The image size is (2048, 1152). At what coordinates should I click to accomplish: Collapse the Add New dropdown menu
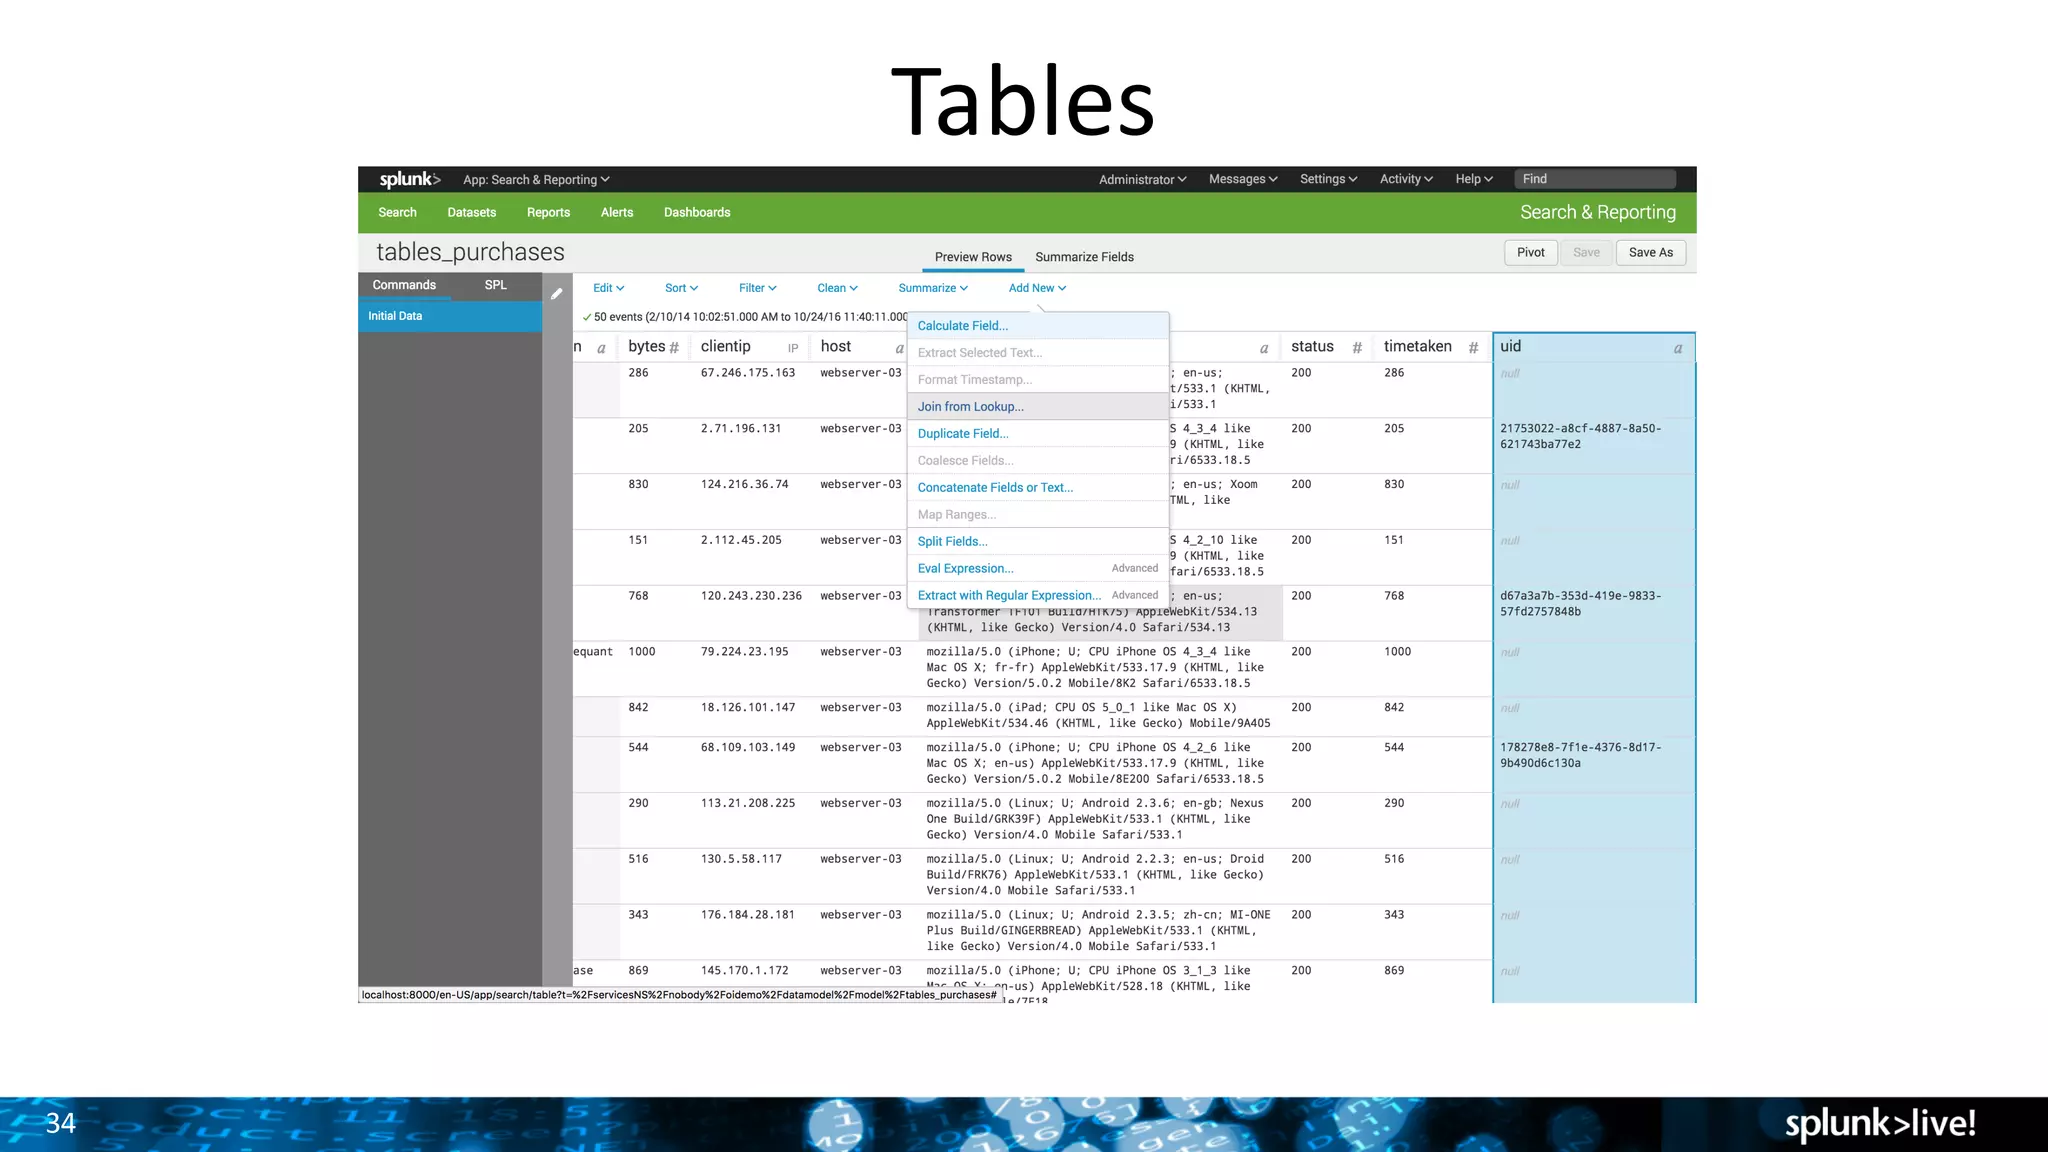click(x=1037, y=288)
